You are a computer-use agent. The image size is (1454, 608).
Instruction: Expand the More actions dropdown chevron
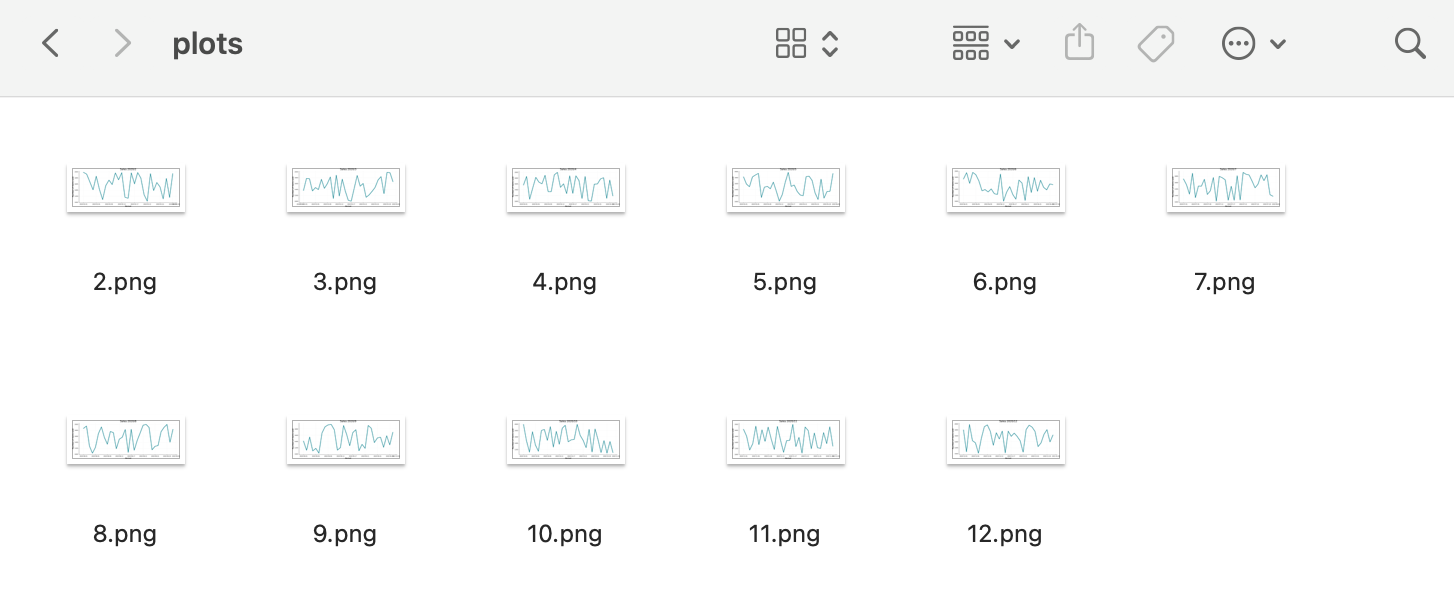point(1278,44)
